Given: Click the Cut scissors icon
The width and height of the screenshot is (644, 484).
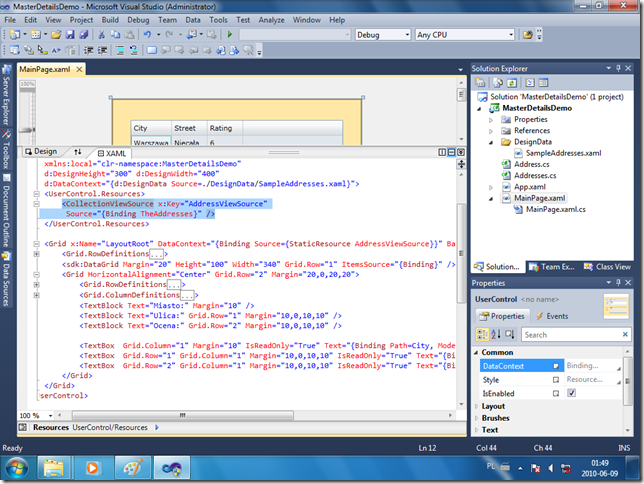Looking at the screenshot, I should pyautogui.click(x=101, y=35).
